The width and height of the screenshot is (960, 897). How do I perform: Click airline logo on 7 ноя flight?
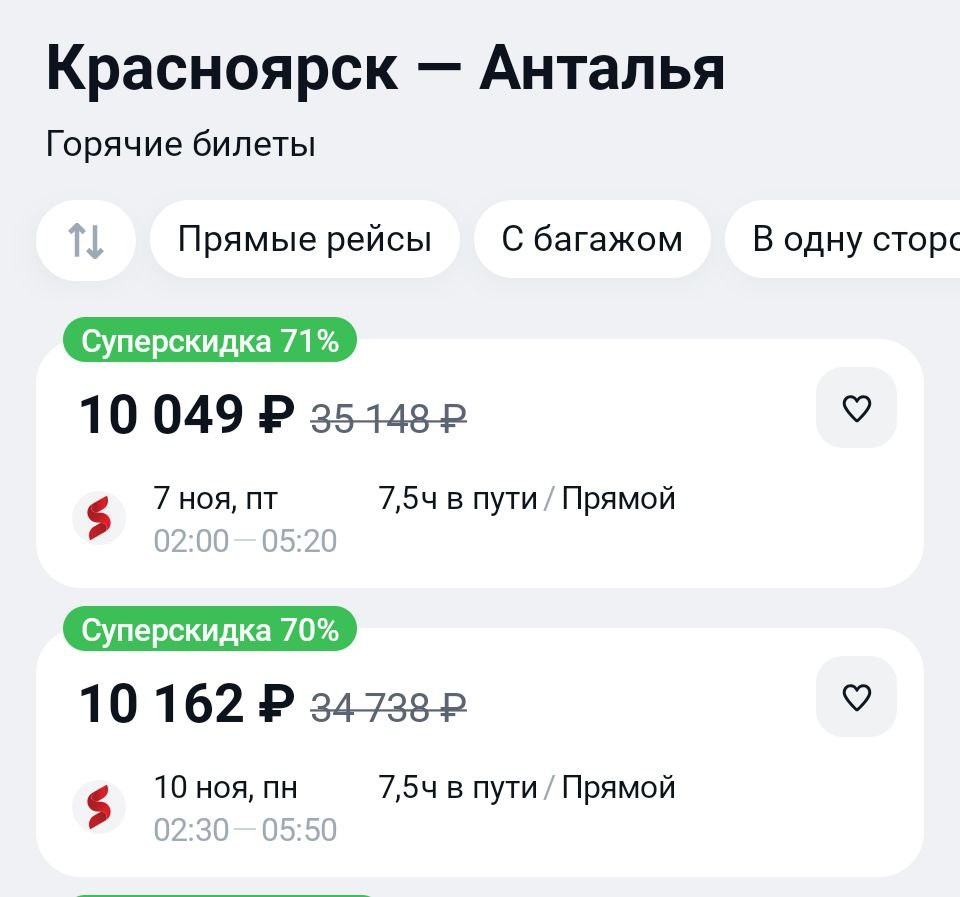pos(99,519)
